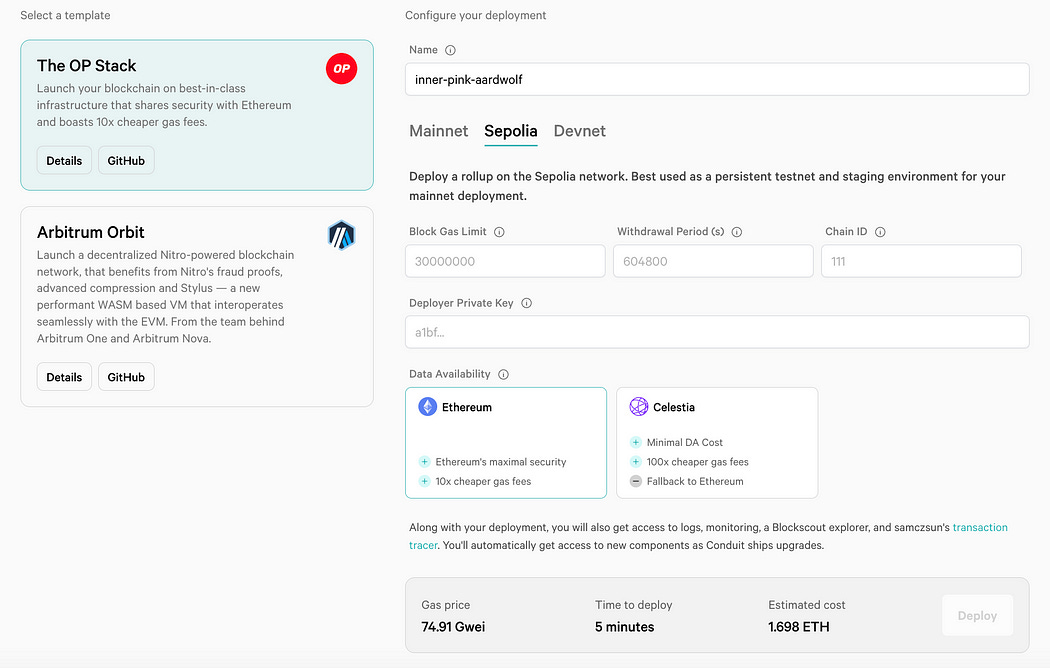This screenshot has height=668, width=1050.
Task: Click the plus icon beside 100x cheaper gas fees
Action: (635, 462)
